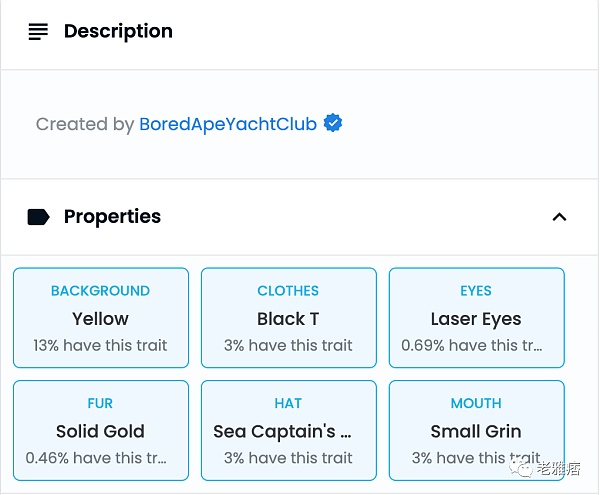This screenshot has width=600, height=495.
Task: Open the Eyes Laser Eyes trait card
Action: pyautogui.click(x=476, y=318)
